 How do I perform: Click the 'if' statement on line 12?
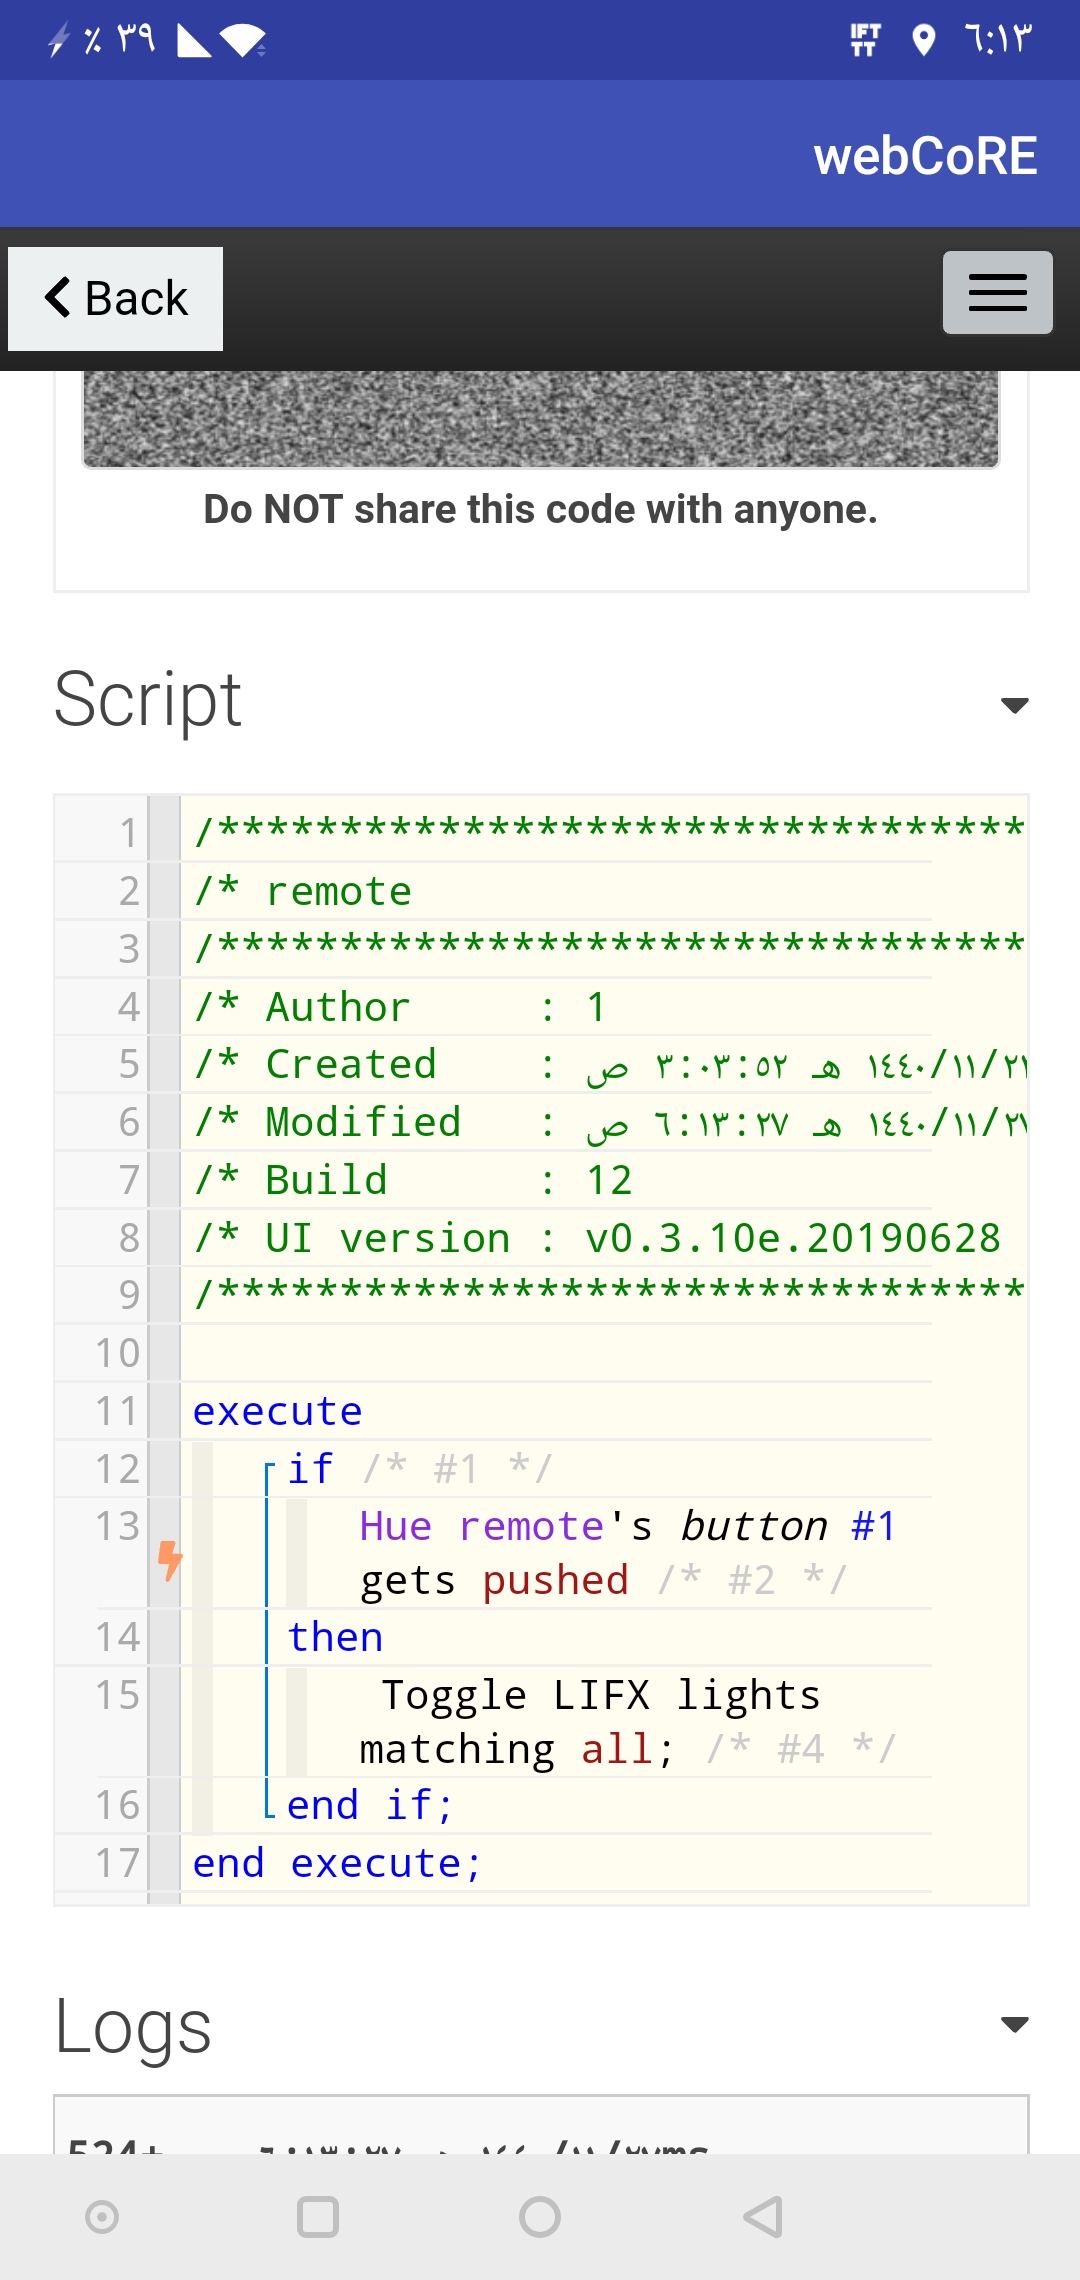coord(310,1468)
